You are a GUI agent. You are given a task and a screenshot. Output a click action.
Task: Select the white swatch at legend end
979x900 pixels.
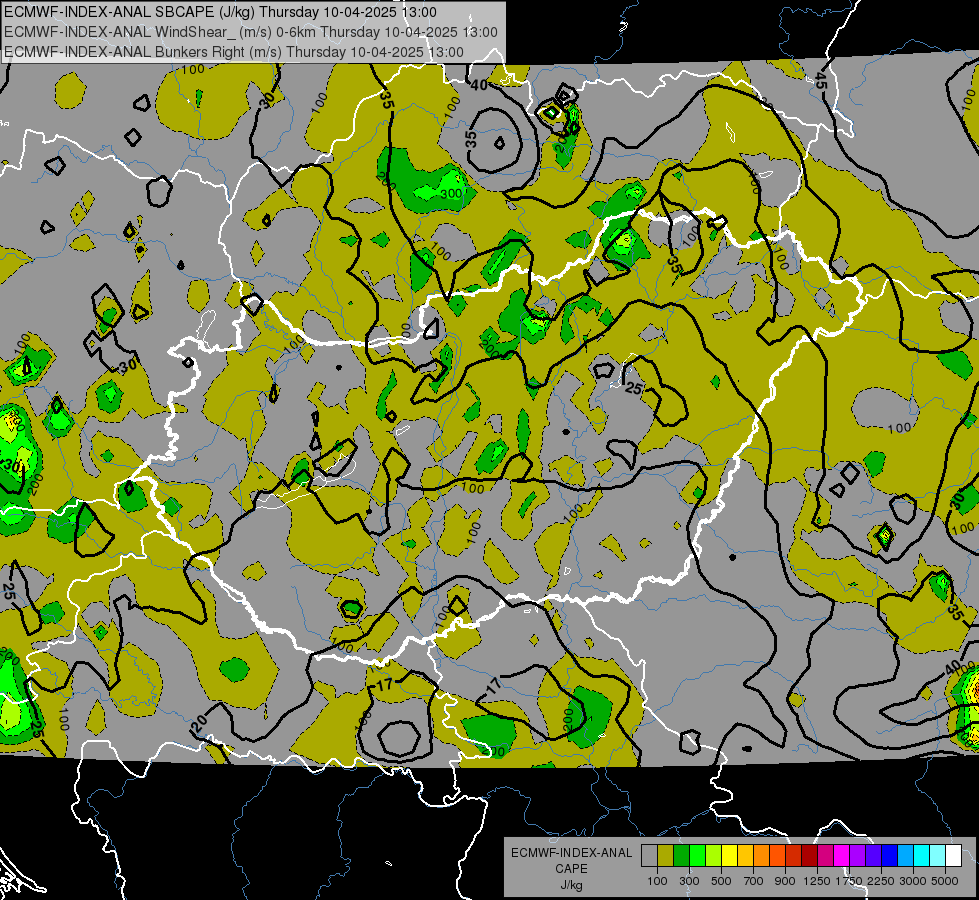(x=954, y=856)
